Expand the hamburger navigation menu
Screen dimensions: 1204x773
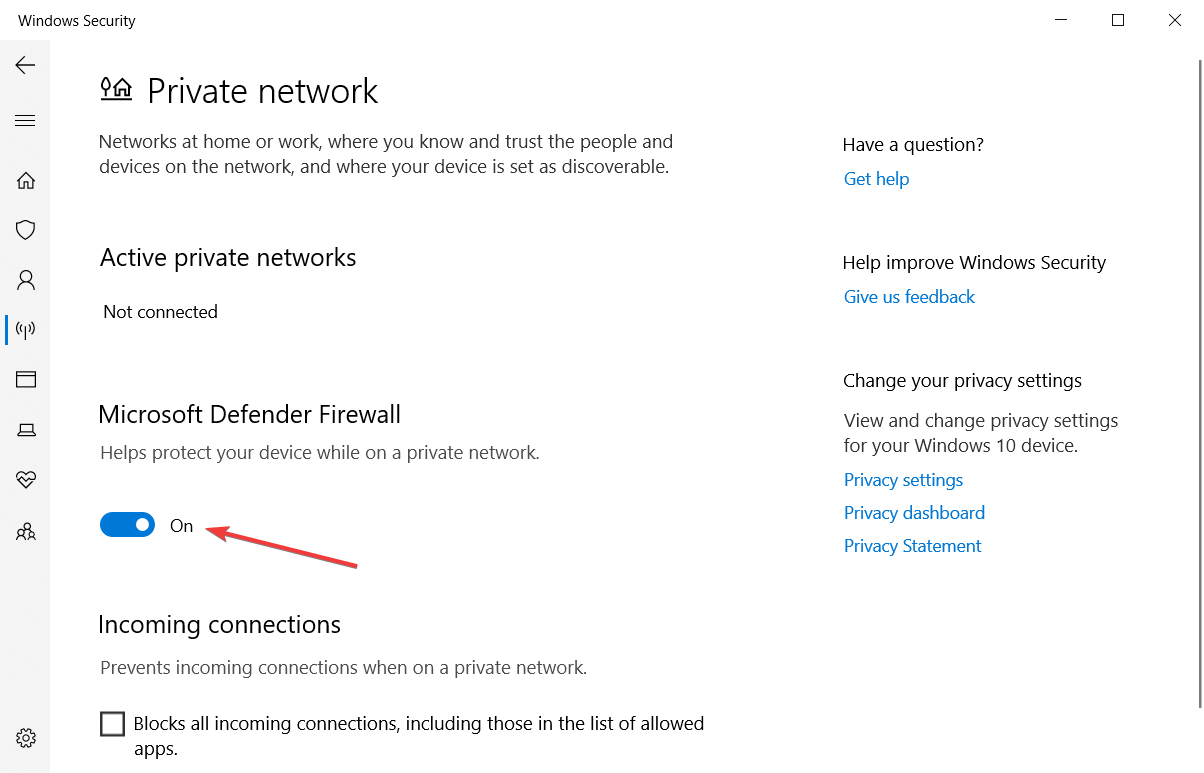[25, 121]
